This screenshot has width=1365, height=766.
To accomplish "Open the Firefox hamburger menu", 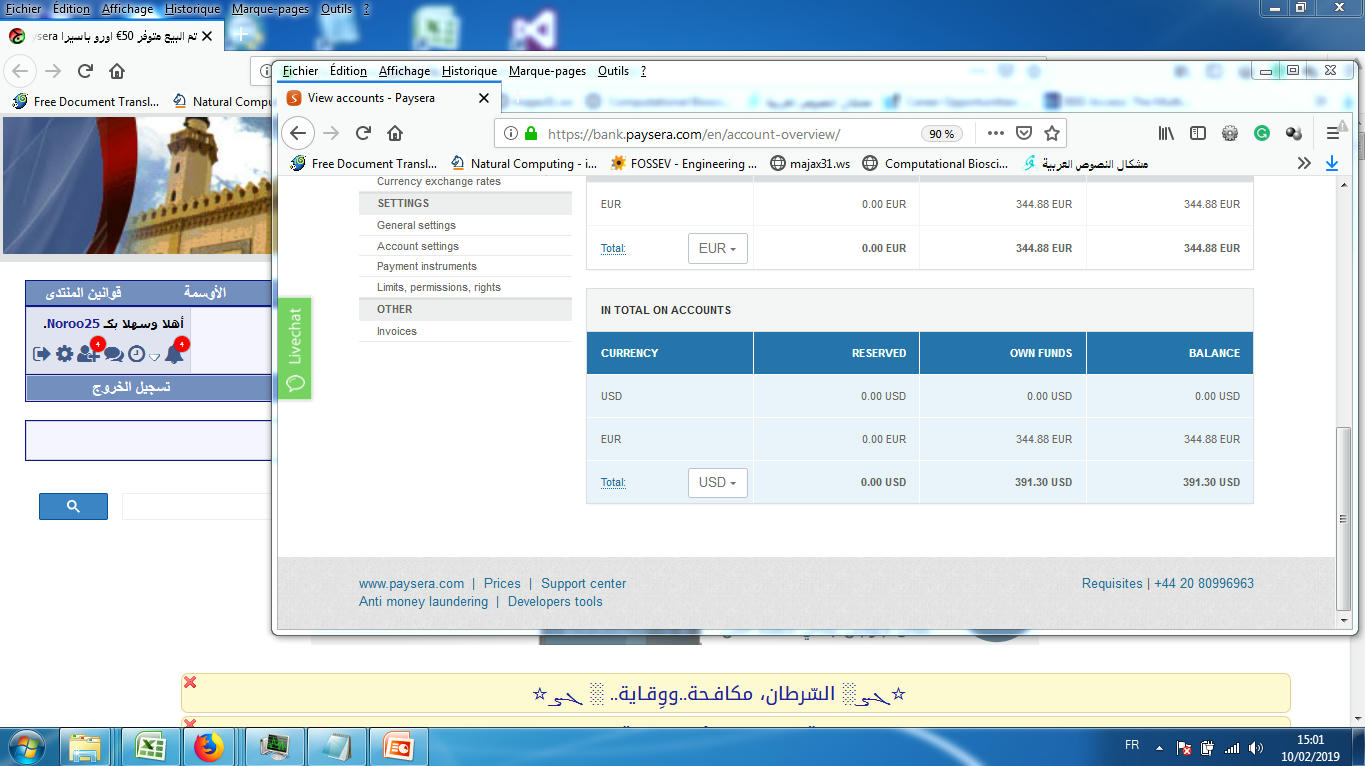I will [x=1333, y=133].
